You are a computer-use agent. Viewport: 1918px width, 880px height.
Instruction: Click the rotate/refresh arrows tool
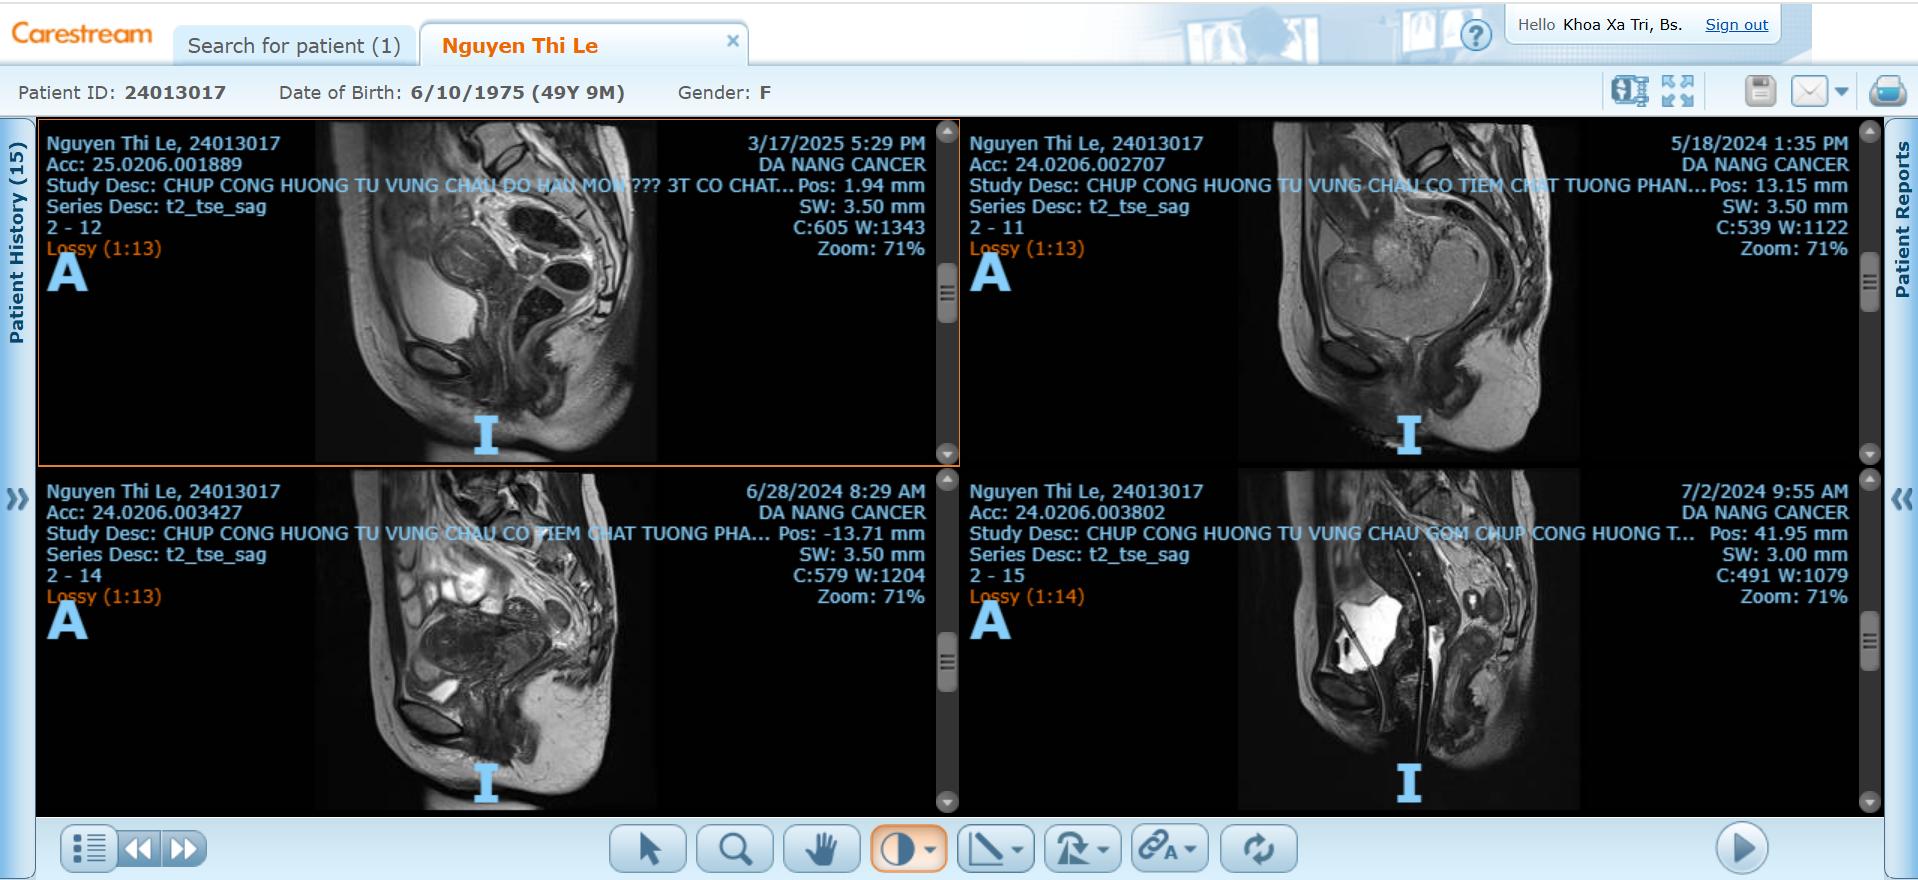click(x=1258, y=849)
